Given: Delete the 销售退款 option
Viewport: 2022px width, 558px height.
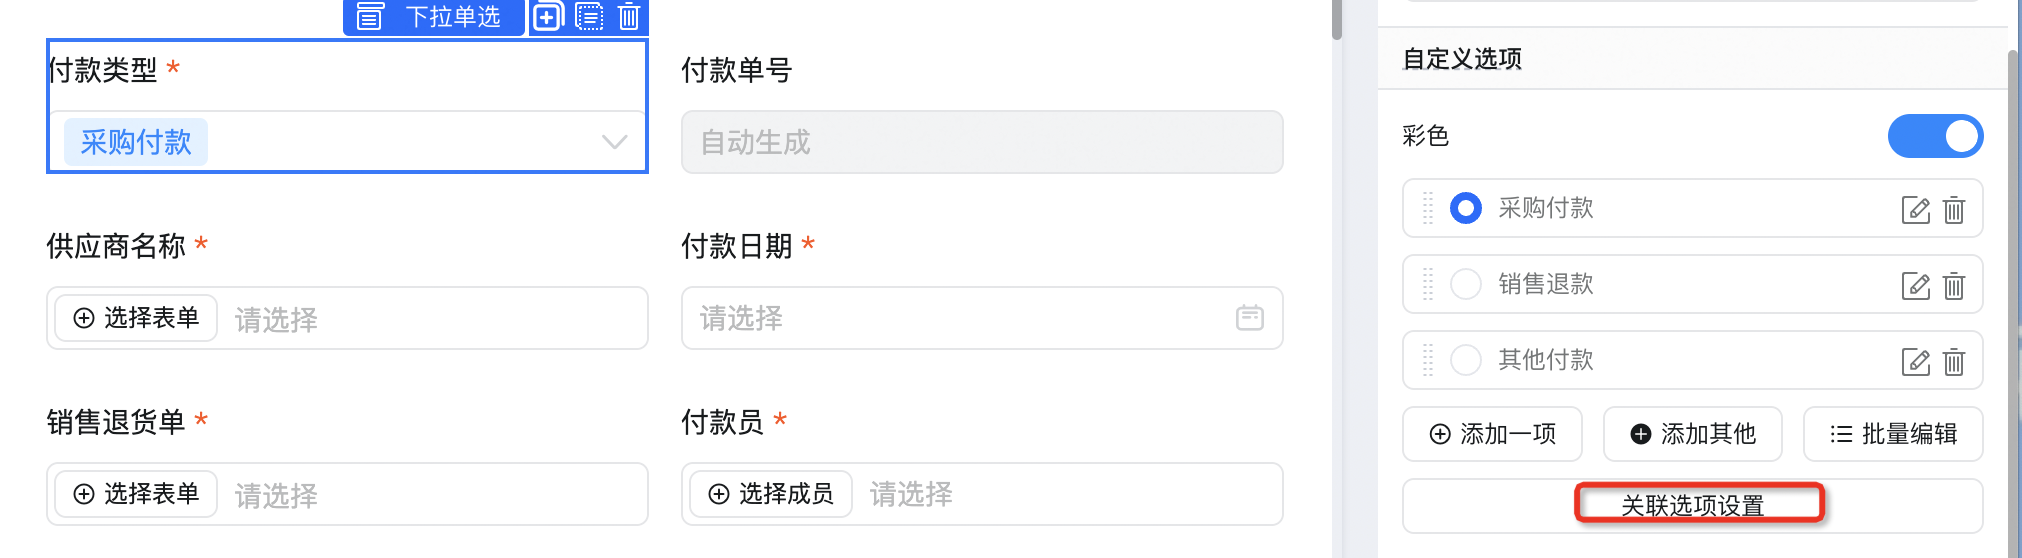Looking at the screenshot, I should (1954, 285).
